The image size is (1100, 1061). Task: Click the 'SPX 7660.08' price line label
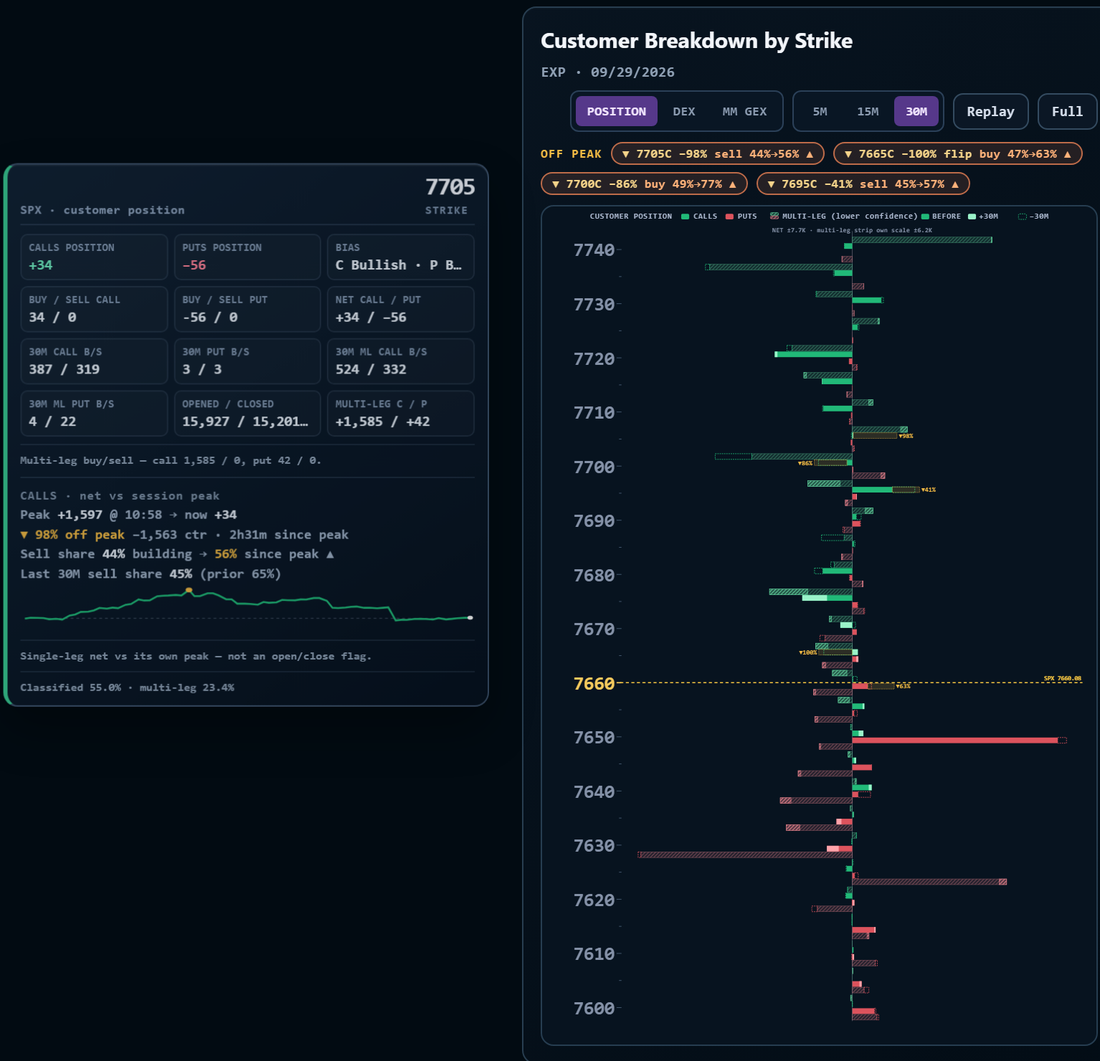(1062, 679)
